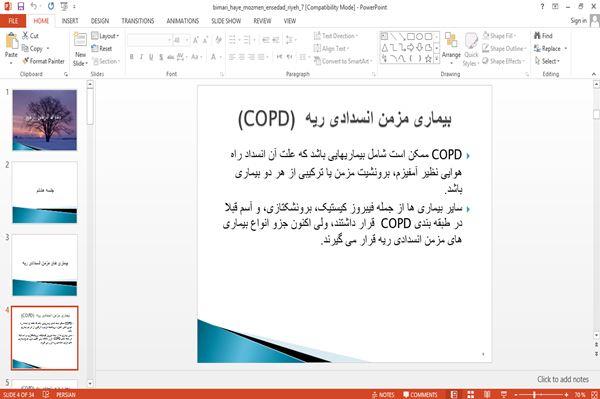Switch to the REVIEW tab

point(262,21)
